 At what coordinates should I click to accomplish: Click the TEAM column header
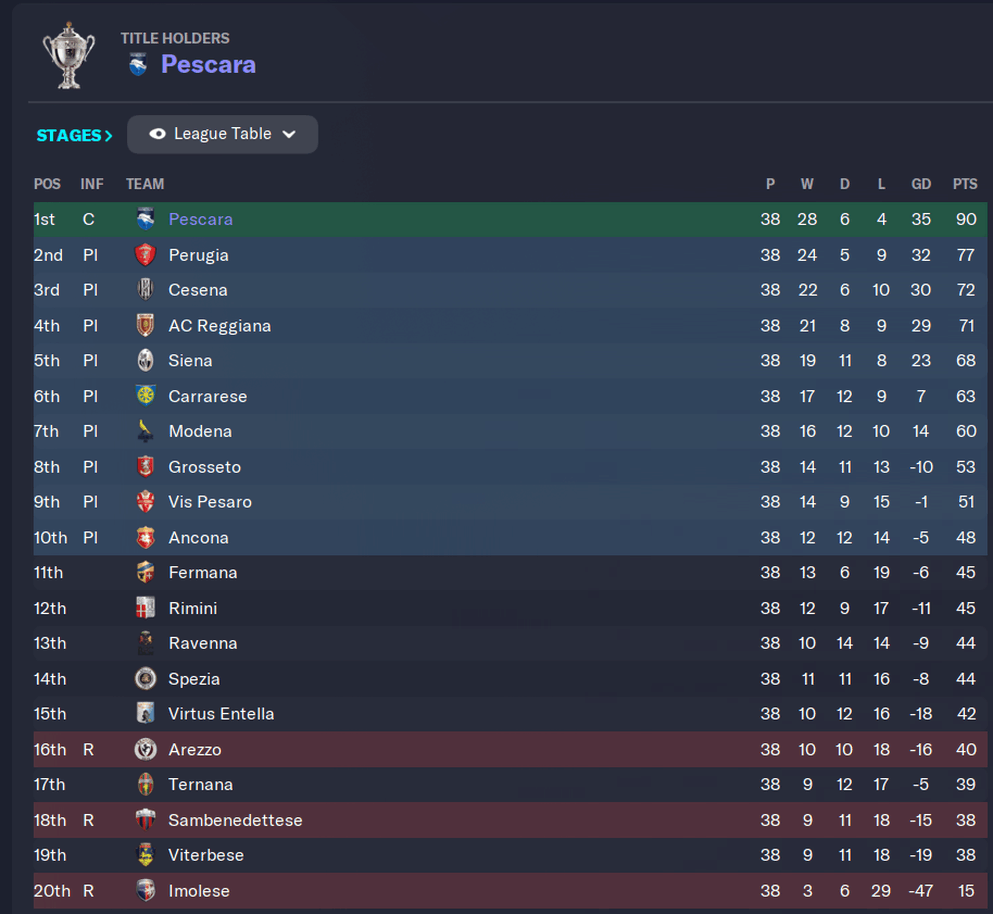(145, 184)
